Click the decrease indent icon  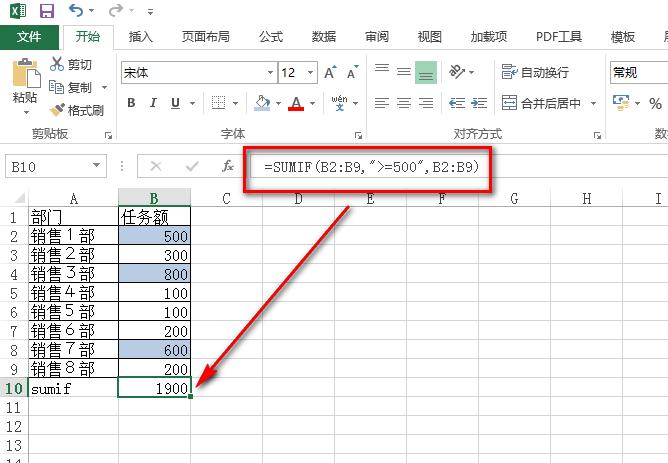[457, 103]
